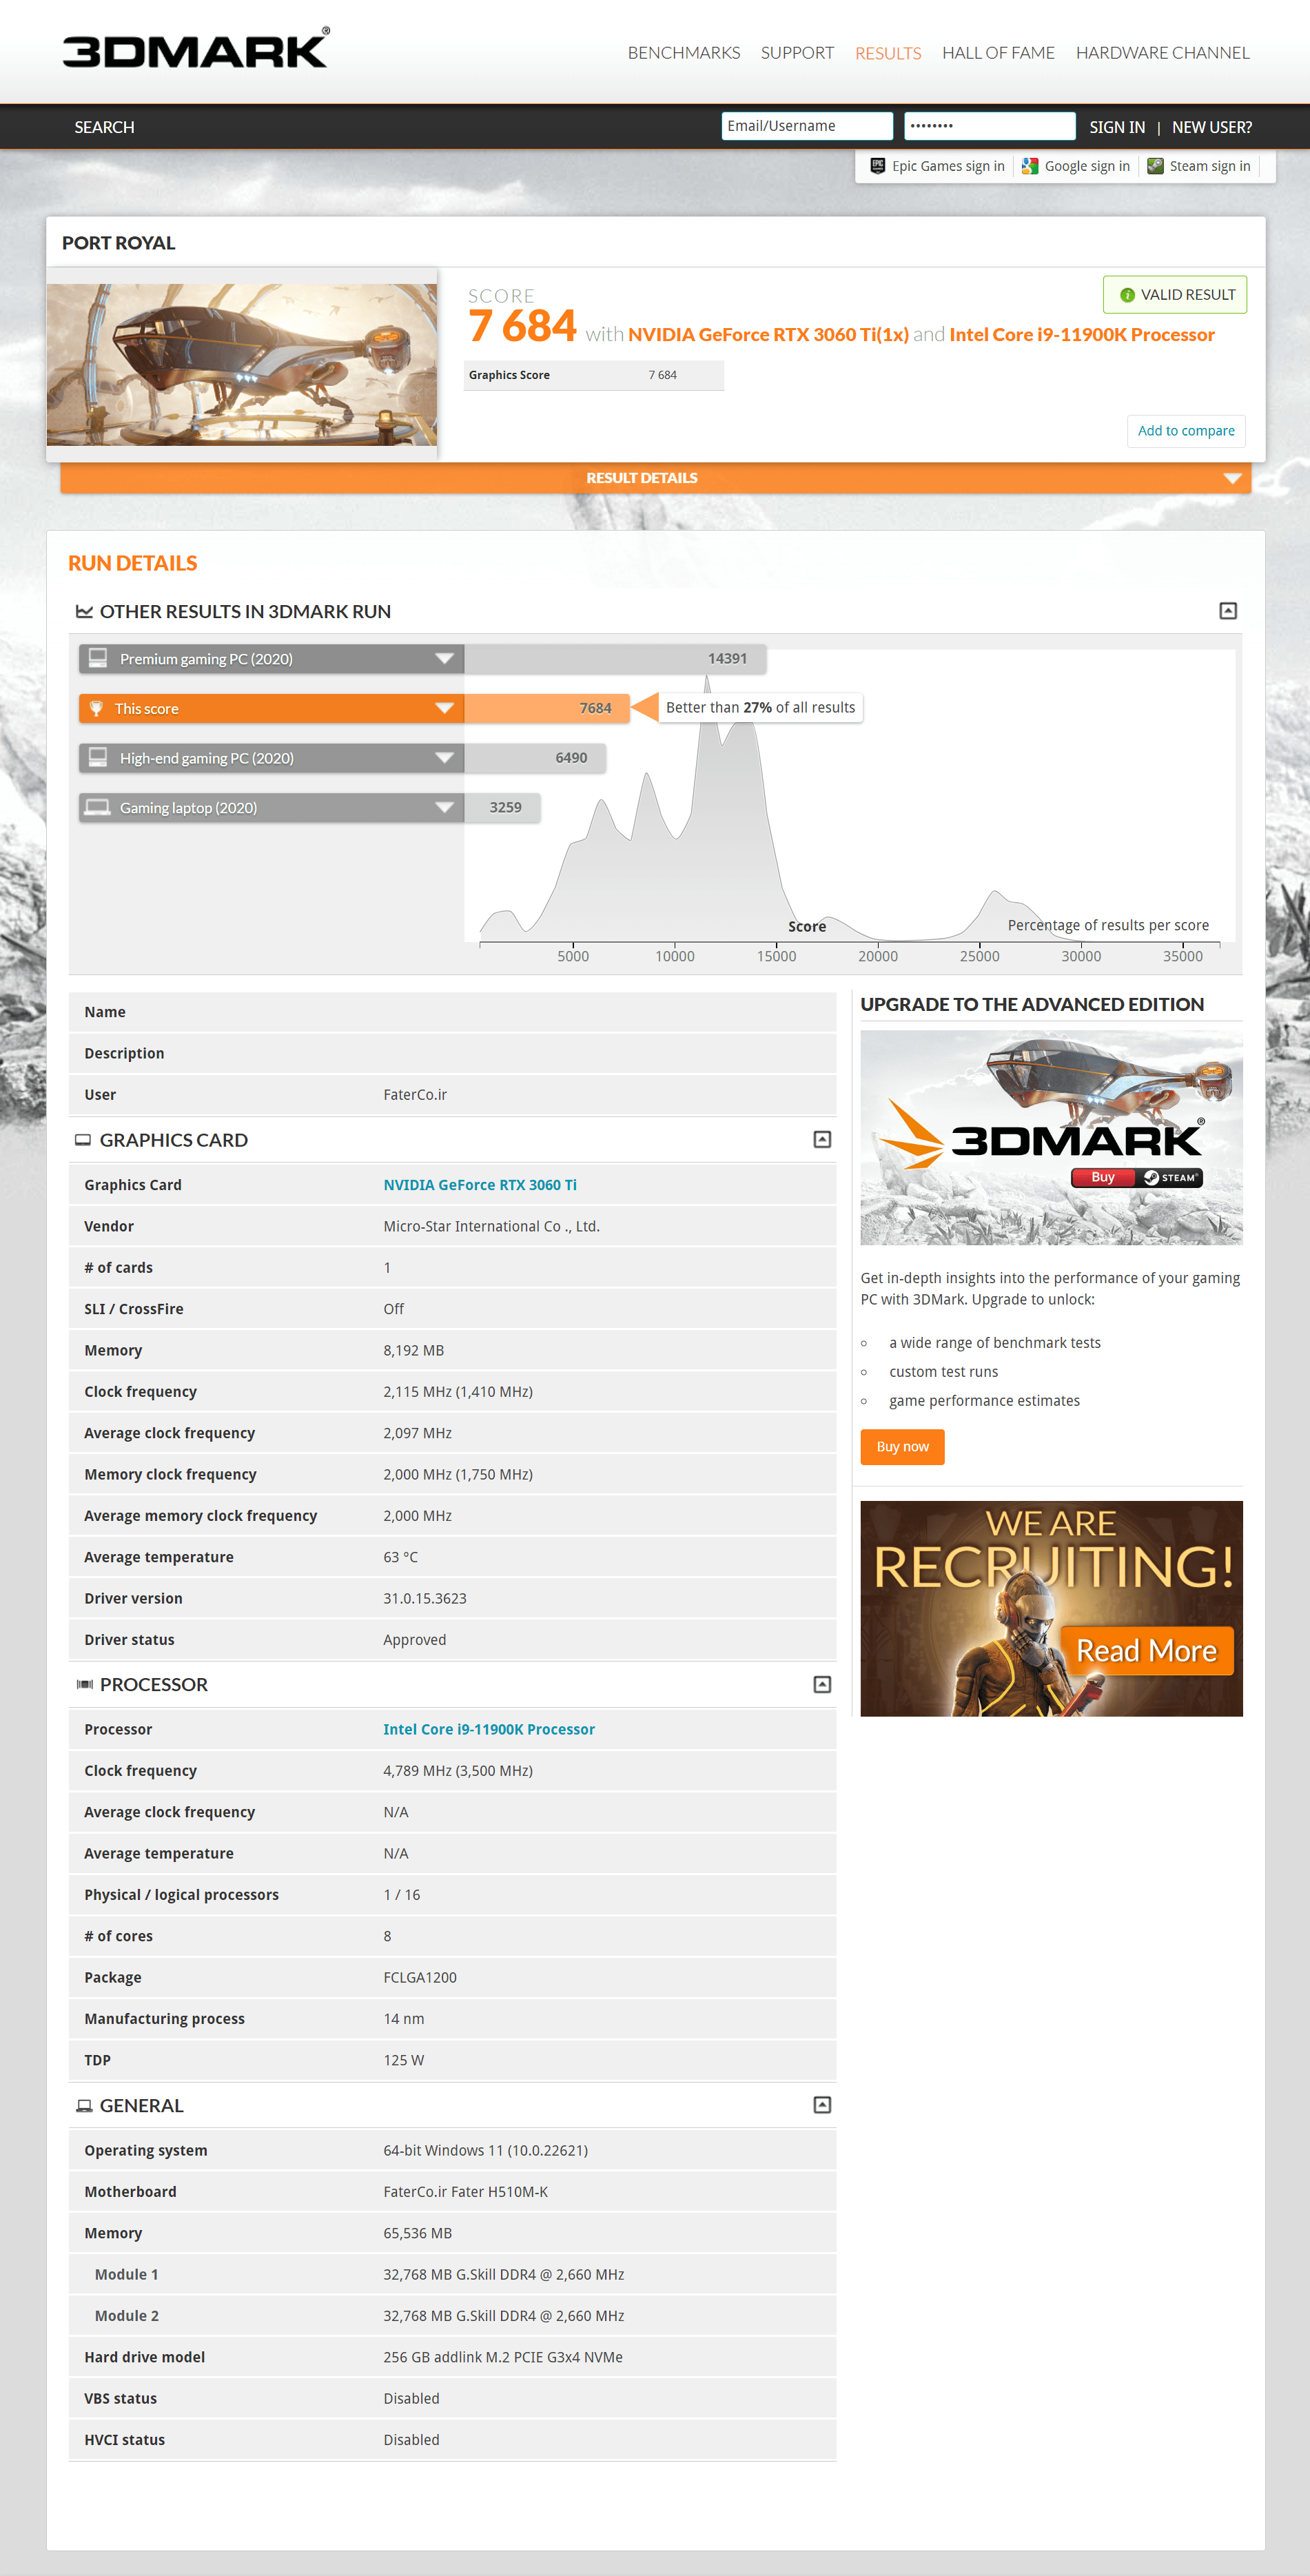Open the NVIDIA GeForce RTX 3060 Ti table link
The width and height of the screenshot is (1310, 2576).
coord(480,1185)
